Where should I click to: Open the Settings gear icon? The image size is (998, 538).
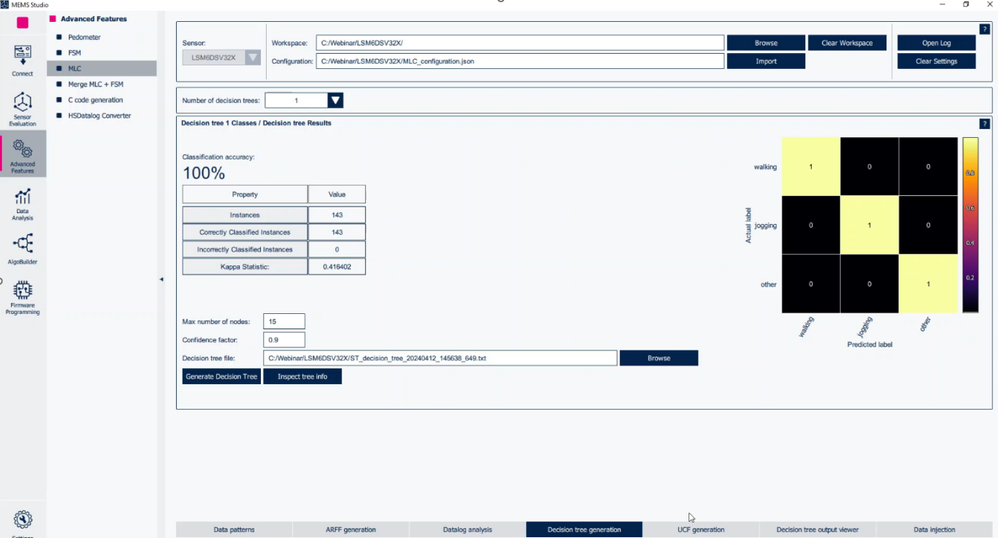point(22,520)
